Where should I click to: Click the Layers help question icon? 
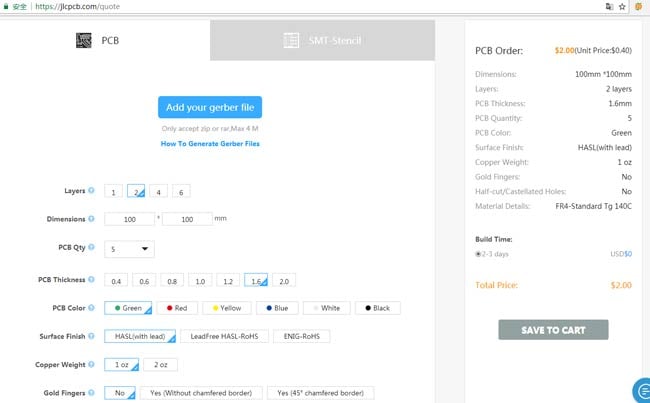pyautogui.click(x=92, y=191)
